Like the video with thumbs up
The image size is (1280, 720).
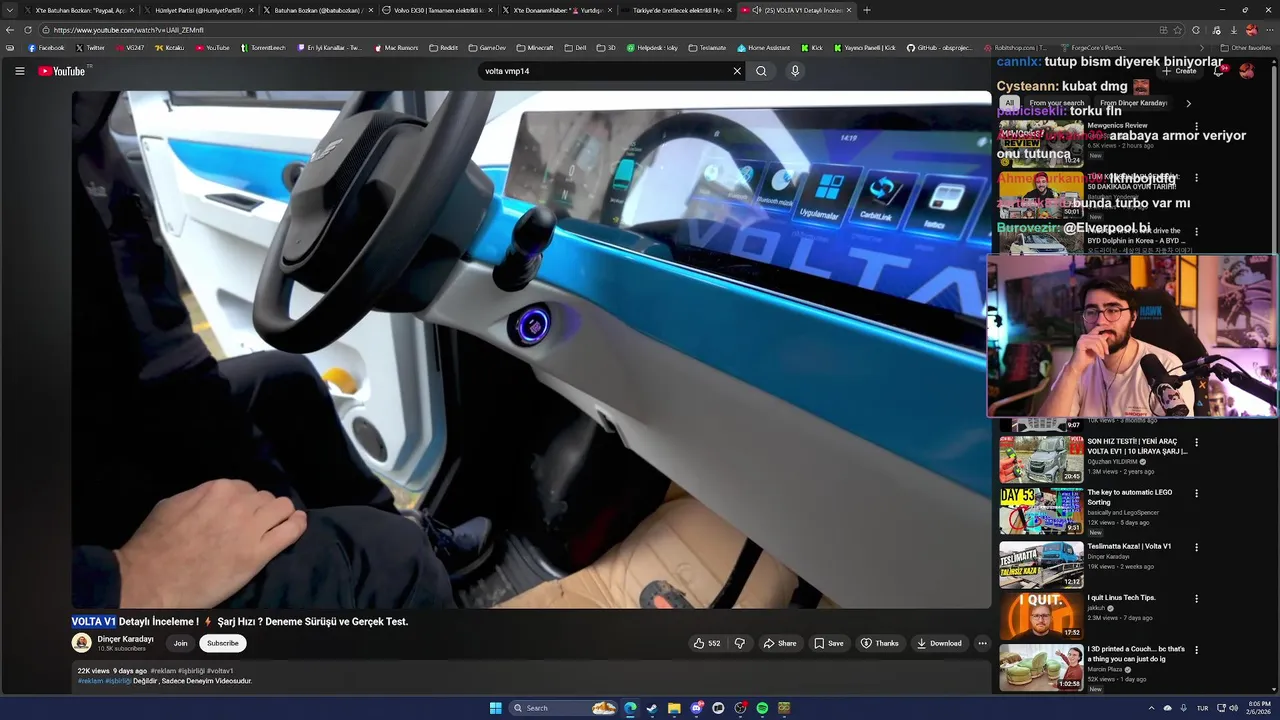pos(707,643)
